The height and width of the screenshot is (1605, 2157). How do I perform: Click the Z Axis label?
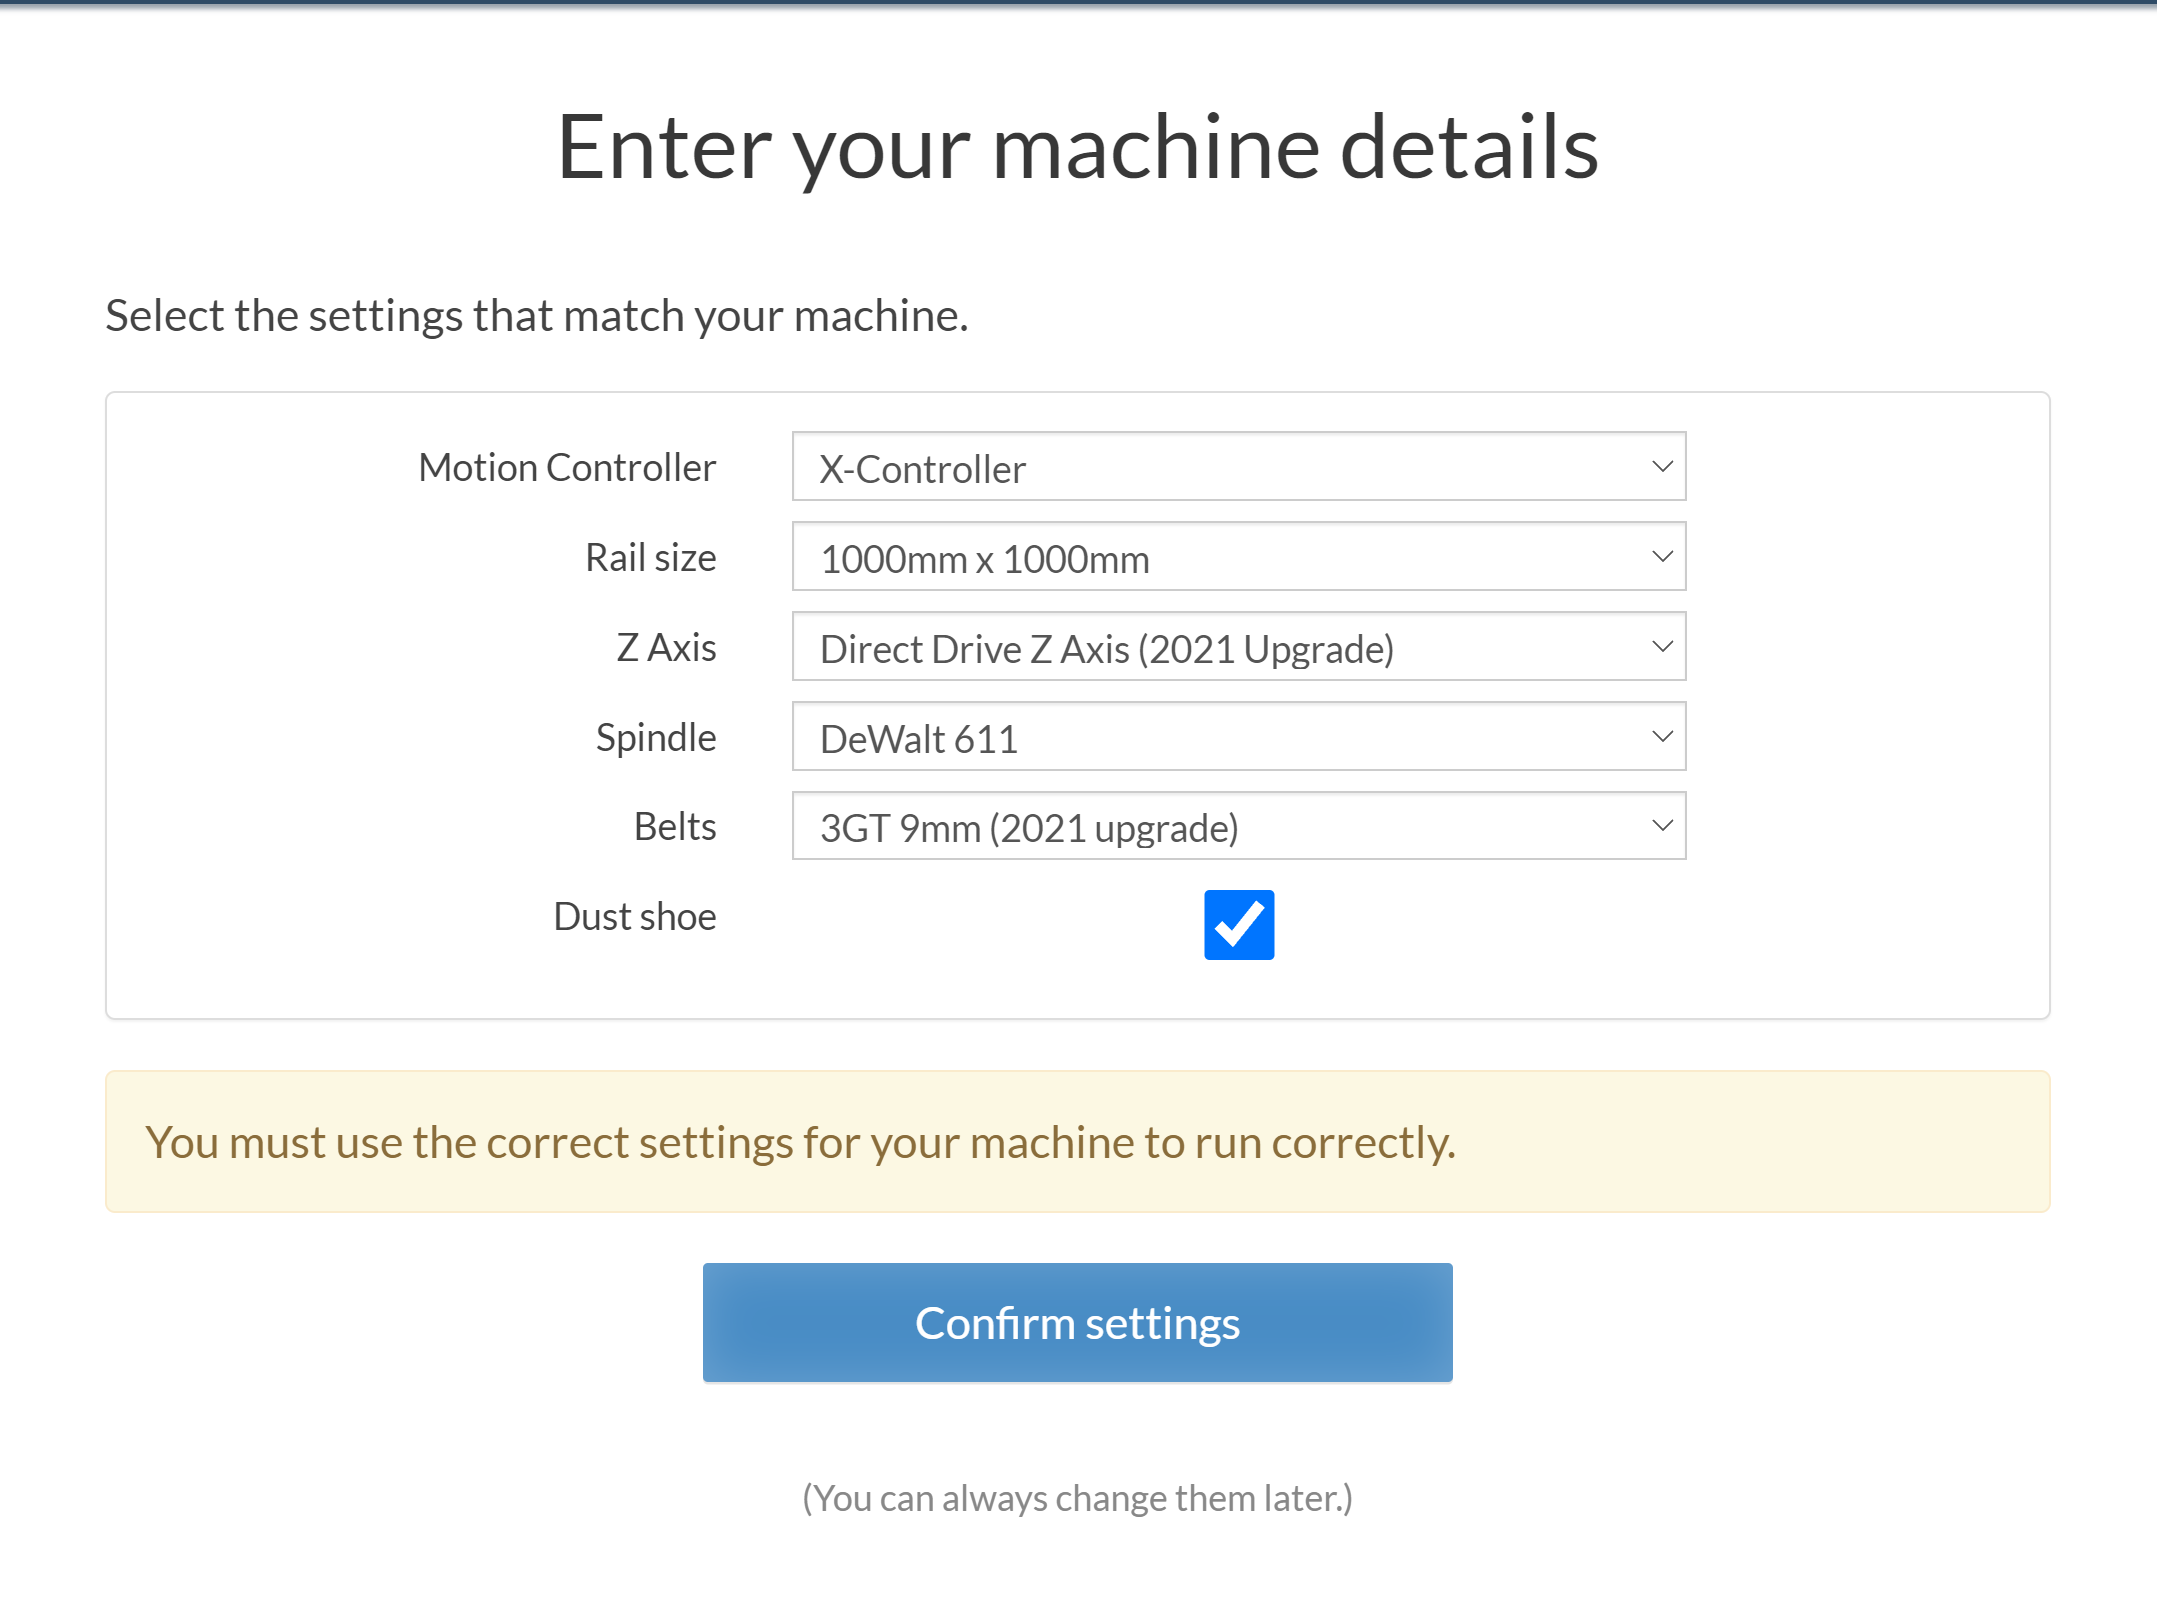(x=666, y=647)
